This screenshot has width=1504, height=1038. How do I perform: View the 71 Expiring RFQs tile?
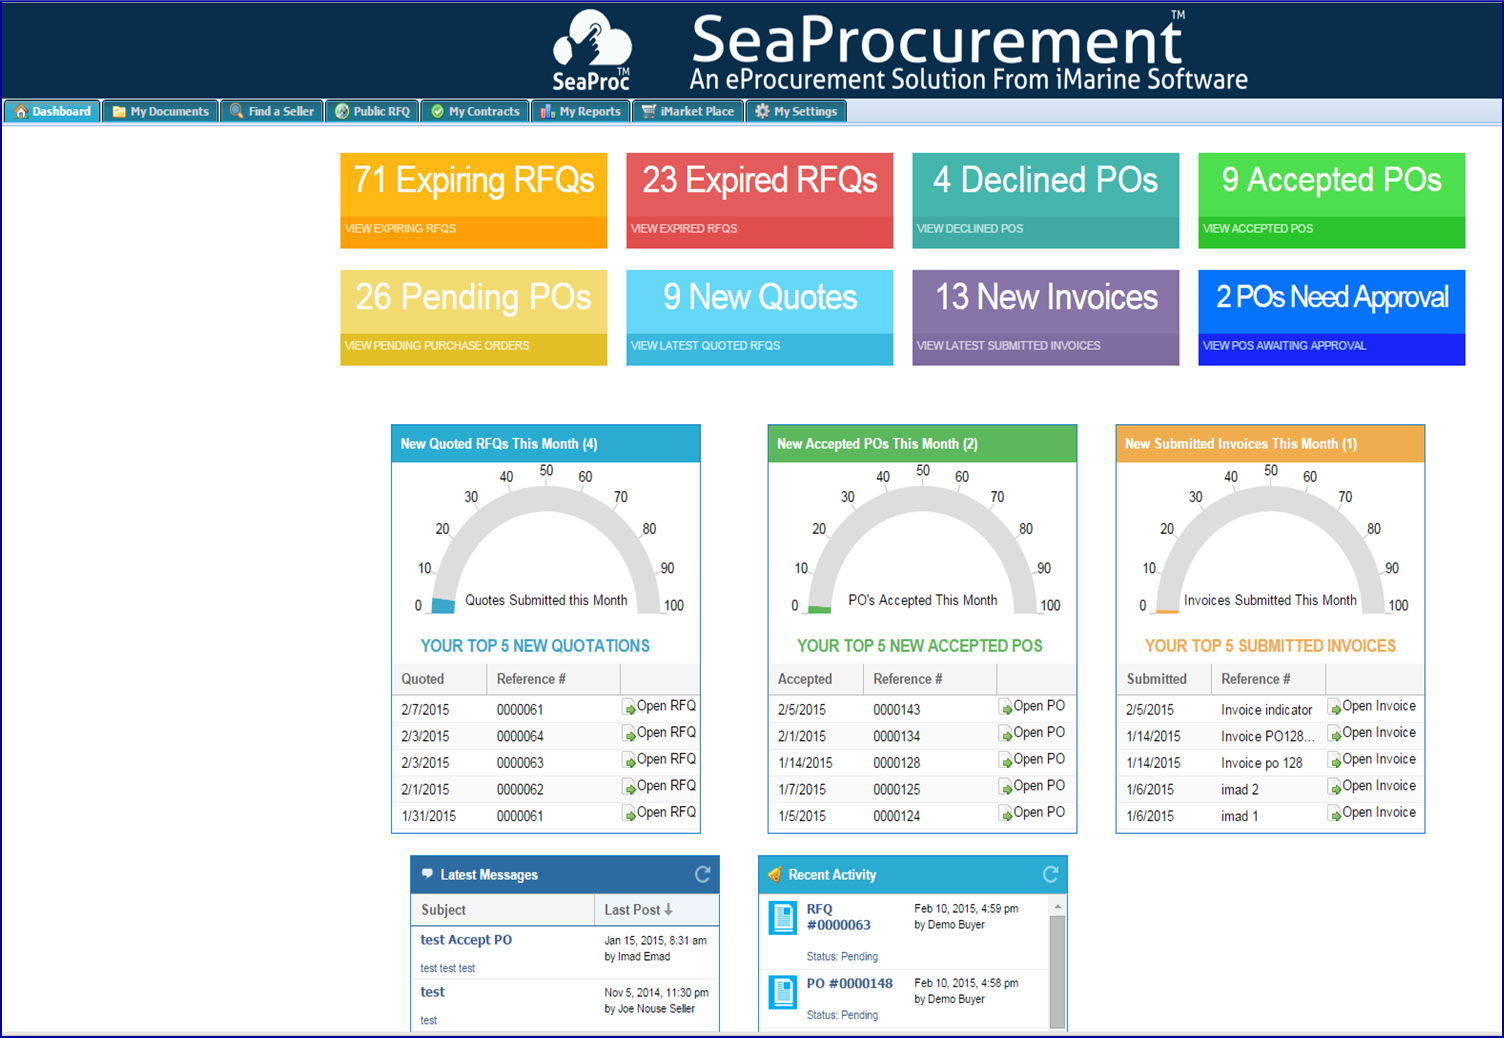coord(474,200)
